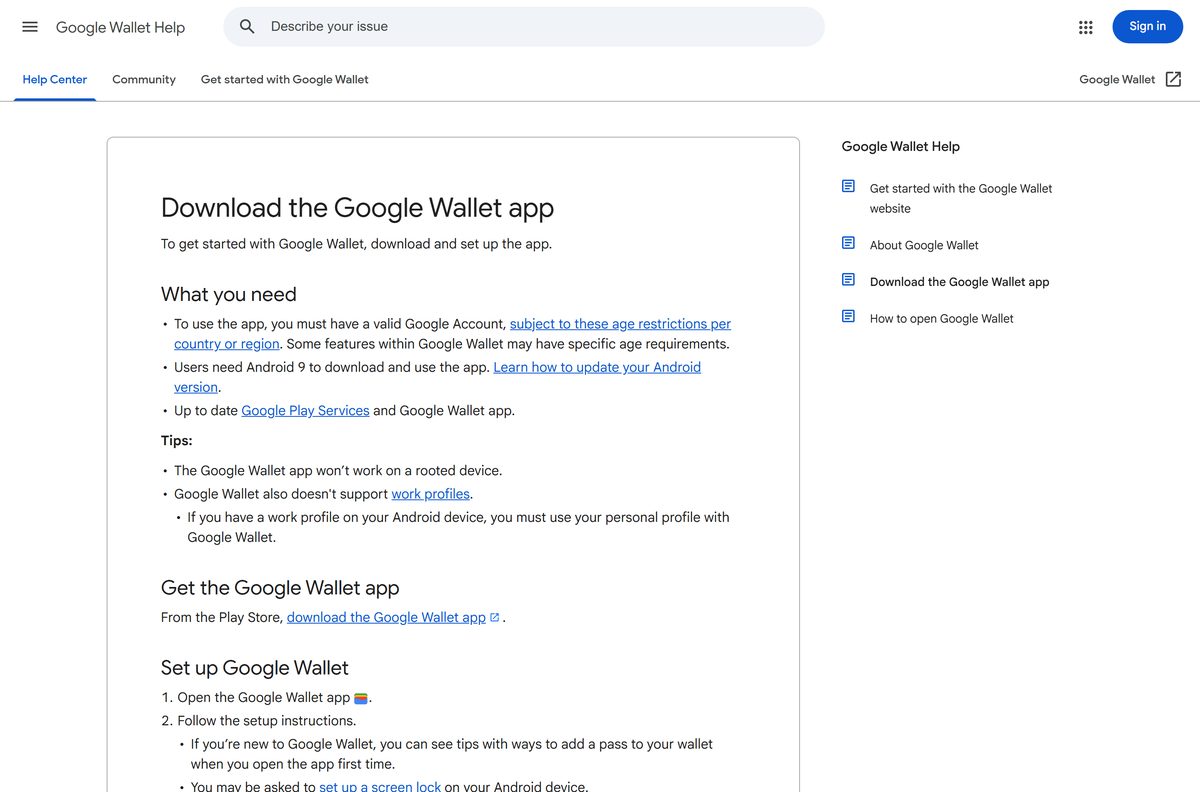Open the work profiles link
Viewport: 1200px width, 792px height.
click(430, 494)
